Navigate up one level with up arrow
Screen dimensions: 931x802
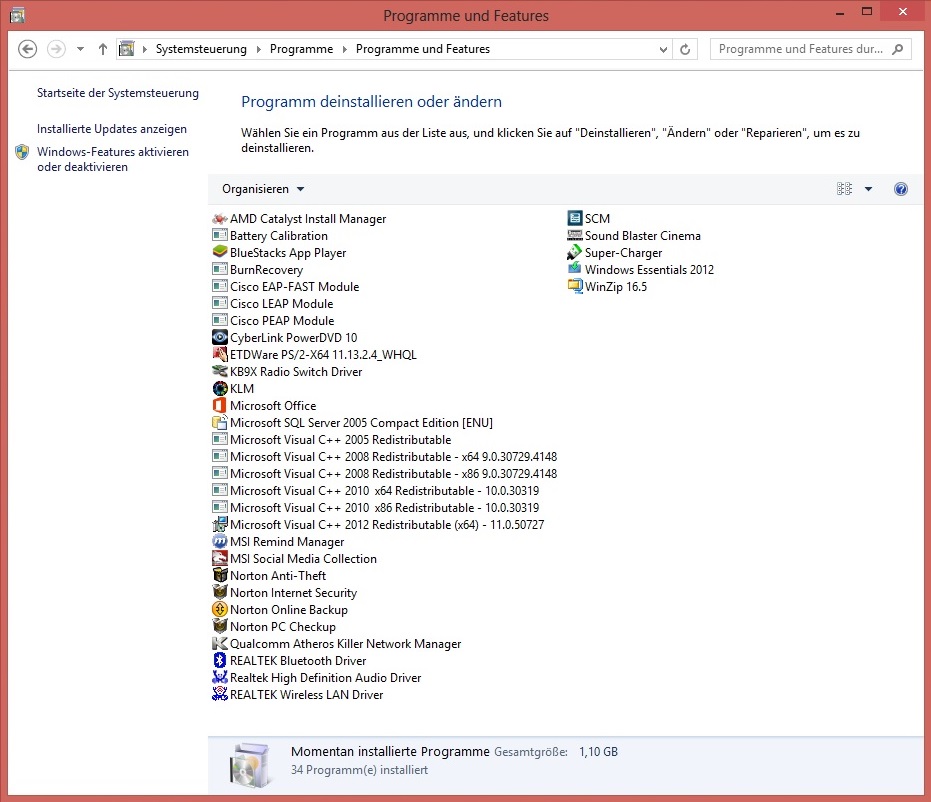(x=103, y=49)
